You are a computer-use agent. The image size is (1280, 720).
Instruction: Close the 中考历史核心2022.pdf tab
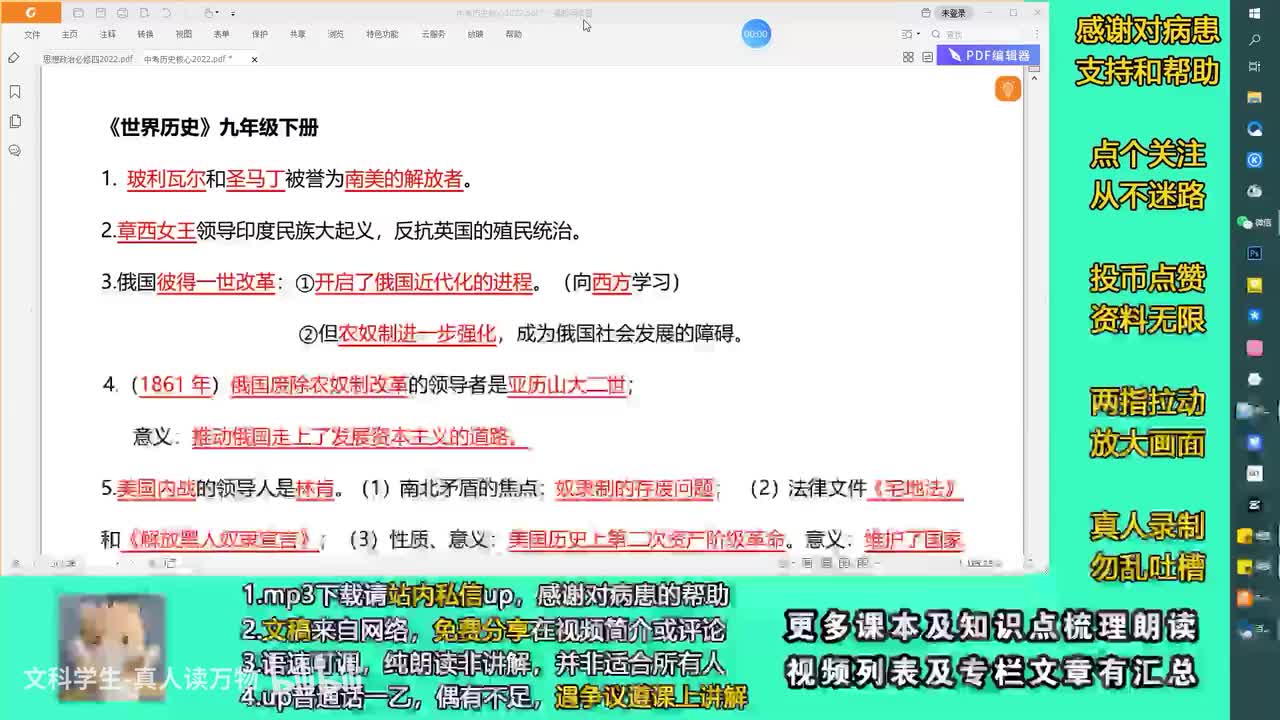point(254,59)
